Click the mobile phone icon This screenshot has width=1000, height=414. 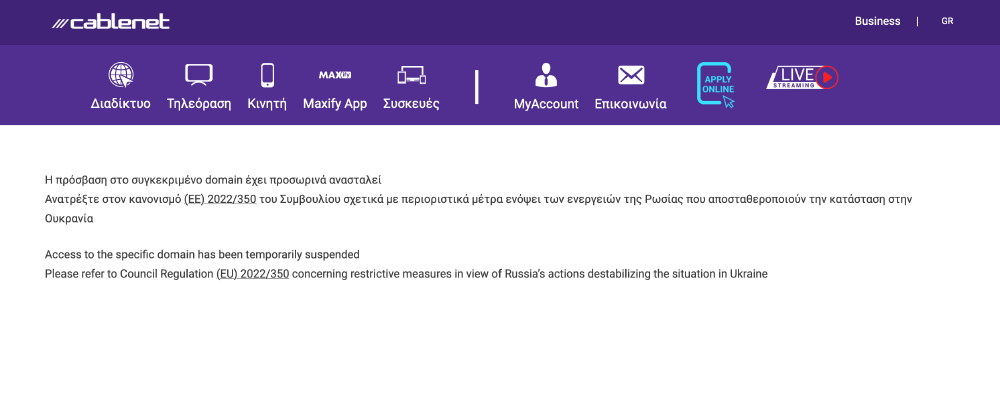coord(267,75)
